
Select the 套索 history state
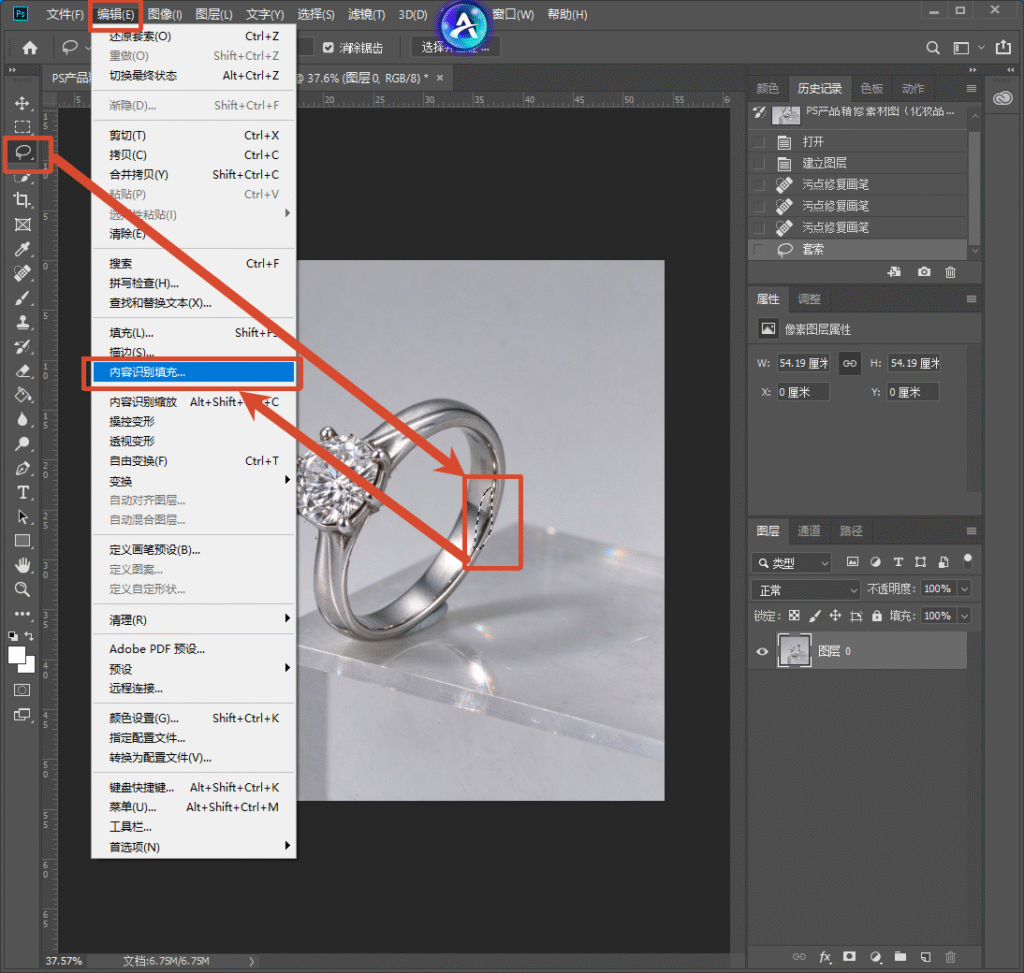pos(857,249)
